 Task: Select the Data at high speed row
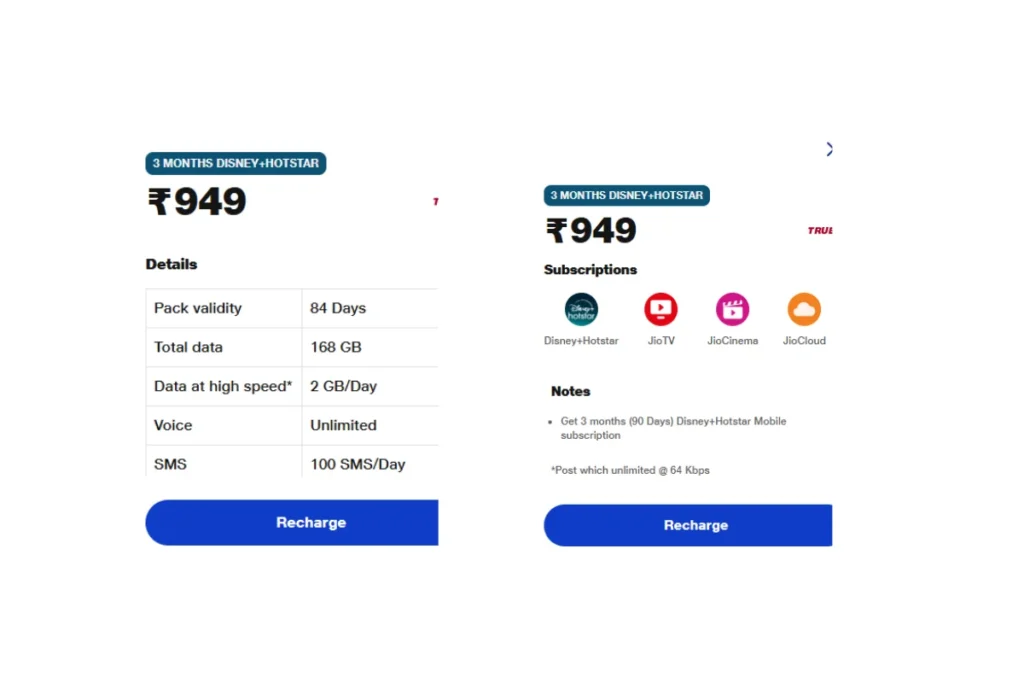point(292,387)
